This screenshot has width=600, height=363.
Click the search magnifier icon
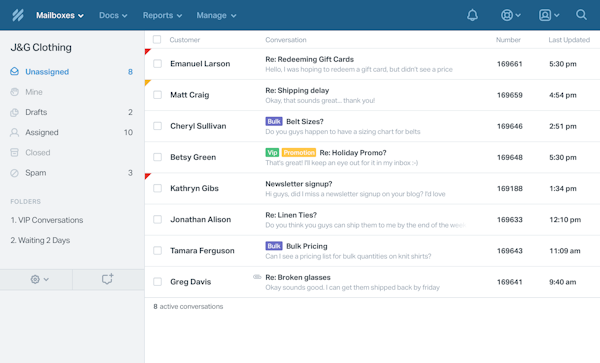pyautogui.click(x=581, y=15)
